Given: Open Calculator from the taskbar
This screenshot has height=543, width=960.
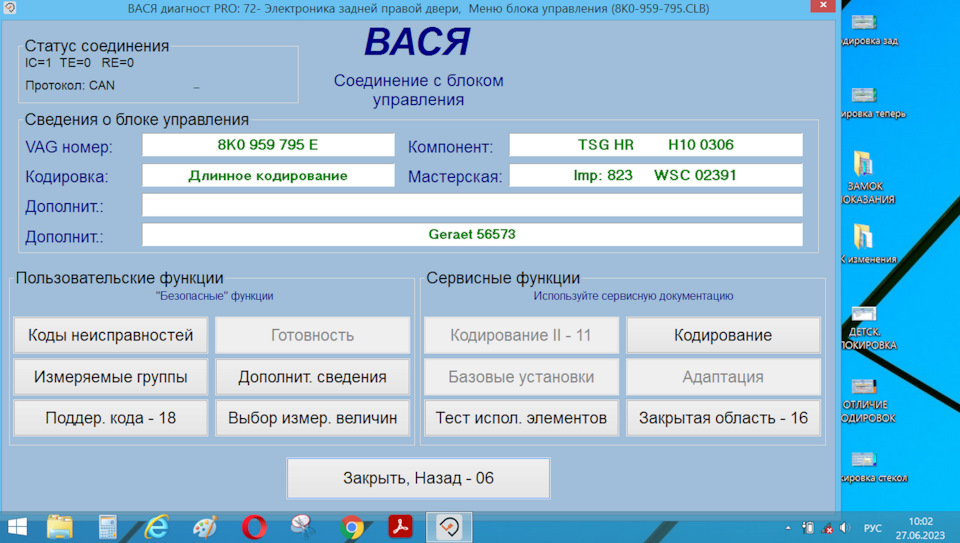Looking at the screenshot, I should tap(108, 527).
